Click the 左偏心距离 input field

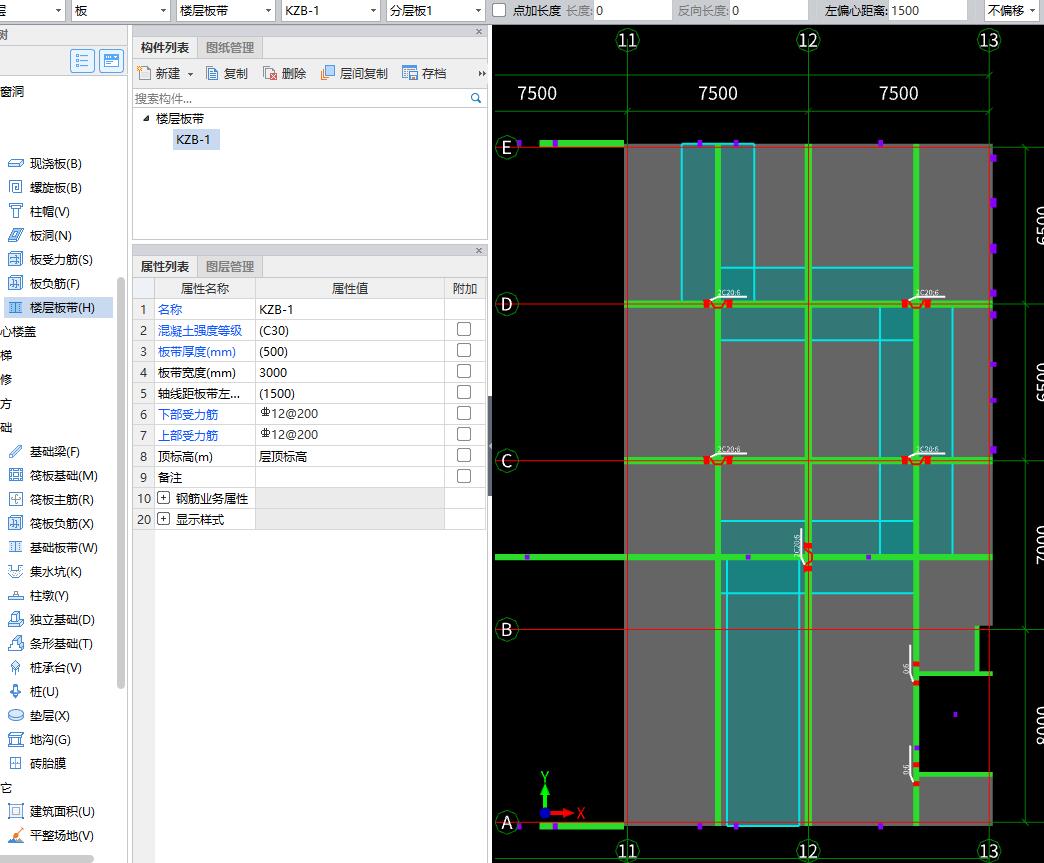[x=927, y=11]
